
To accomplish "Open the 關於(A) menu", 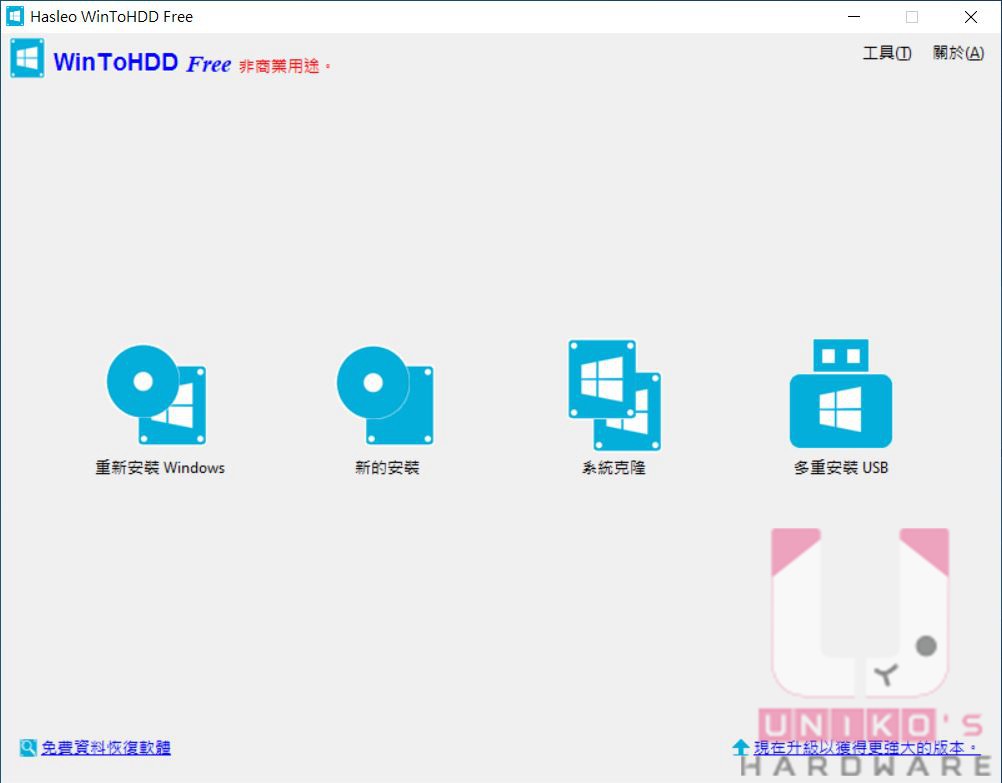I will (x=958, y=52).
